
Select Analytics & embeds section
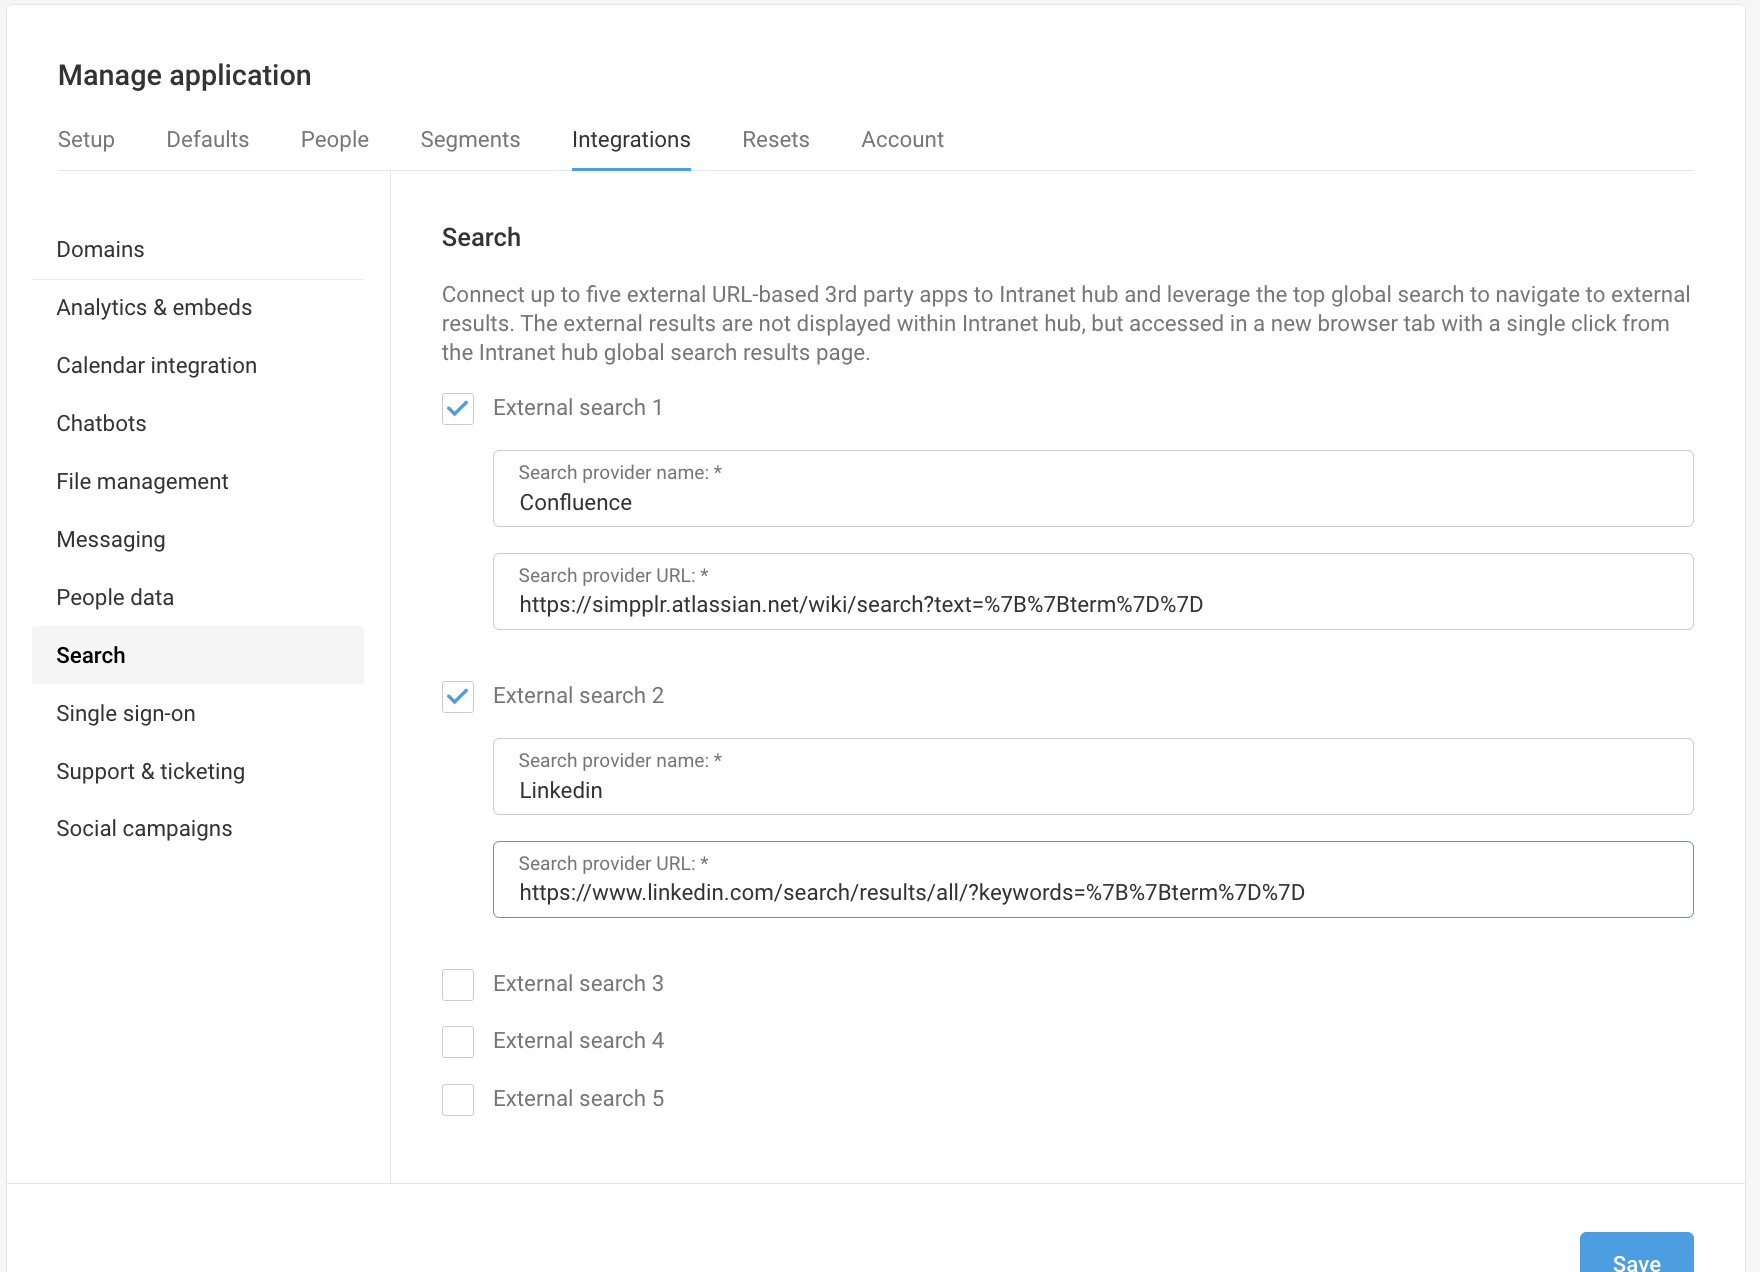click(x=154, y=307)
